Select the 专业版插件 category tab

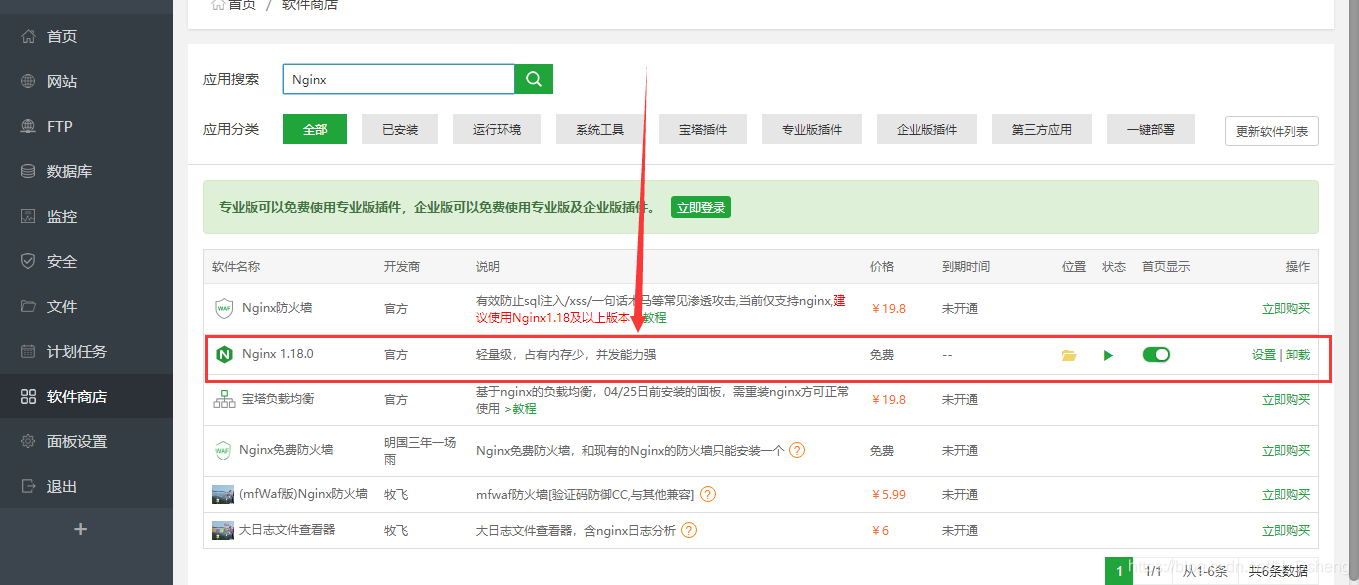click(812, 130)
